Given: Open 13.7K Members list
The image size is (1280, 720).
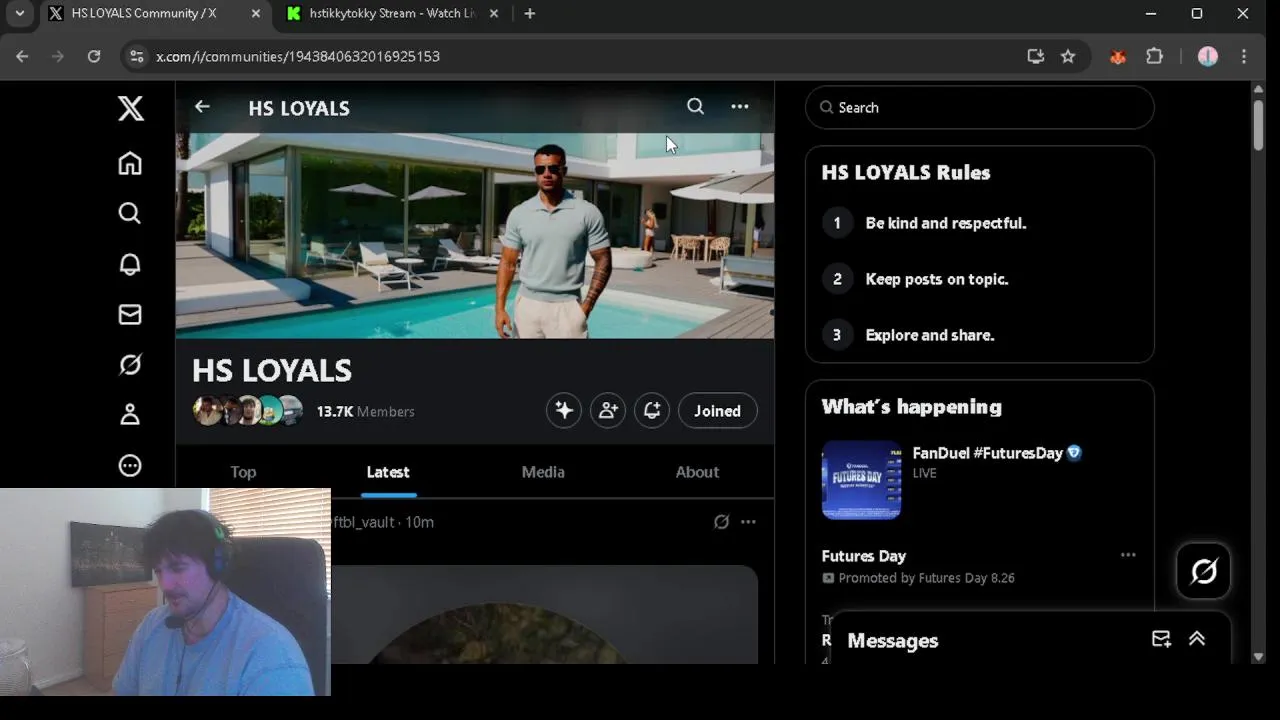Looking at the screenshot, I should tap(365, 411).
